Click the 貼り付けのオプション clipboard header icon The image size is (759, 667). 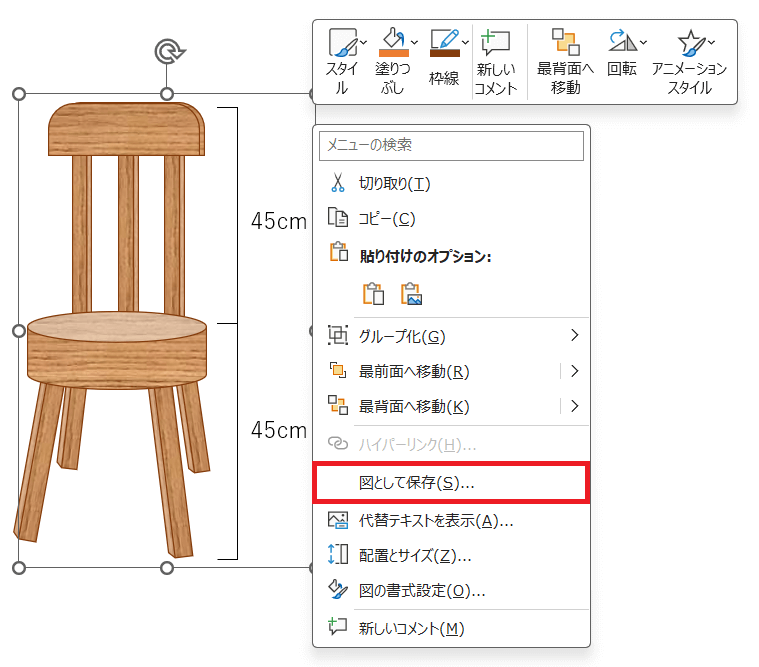pos(339,252)
